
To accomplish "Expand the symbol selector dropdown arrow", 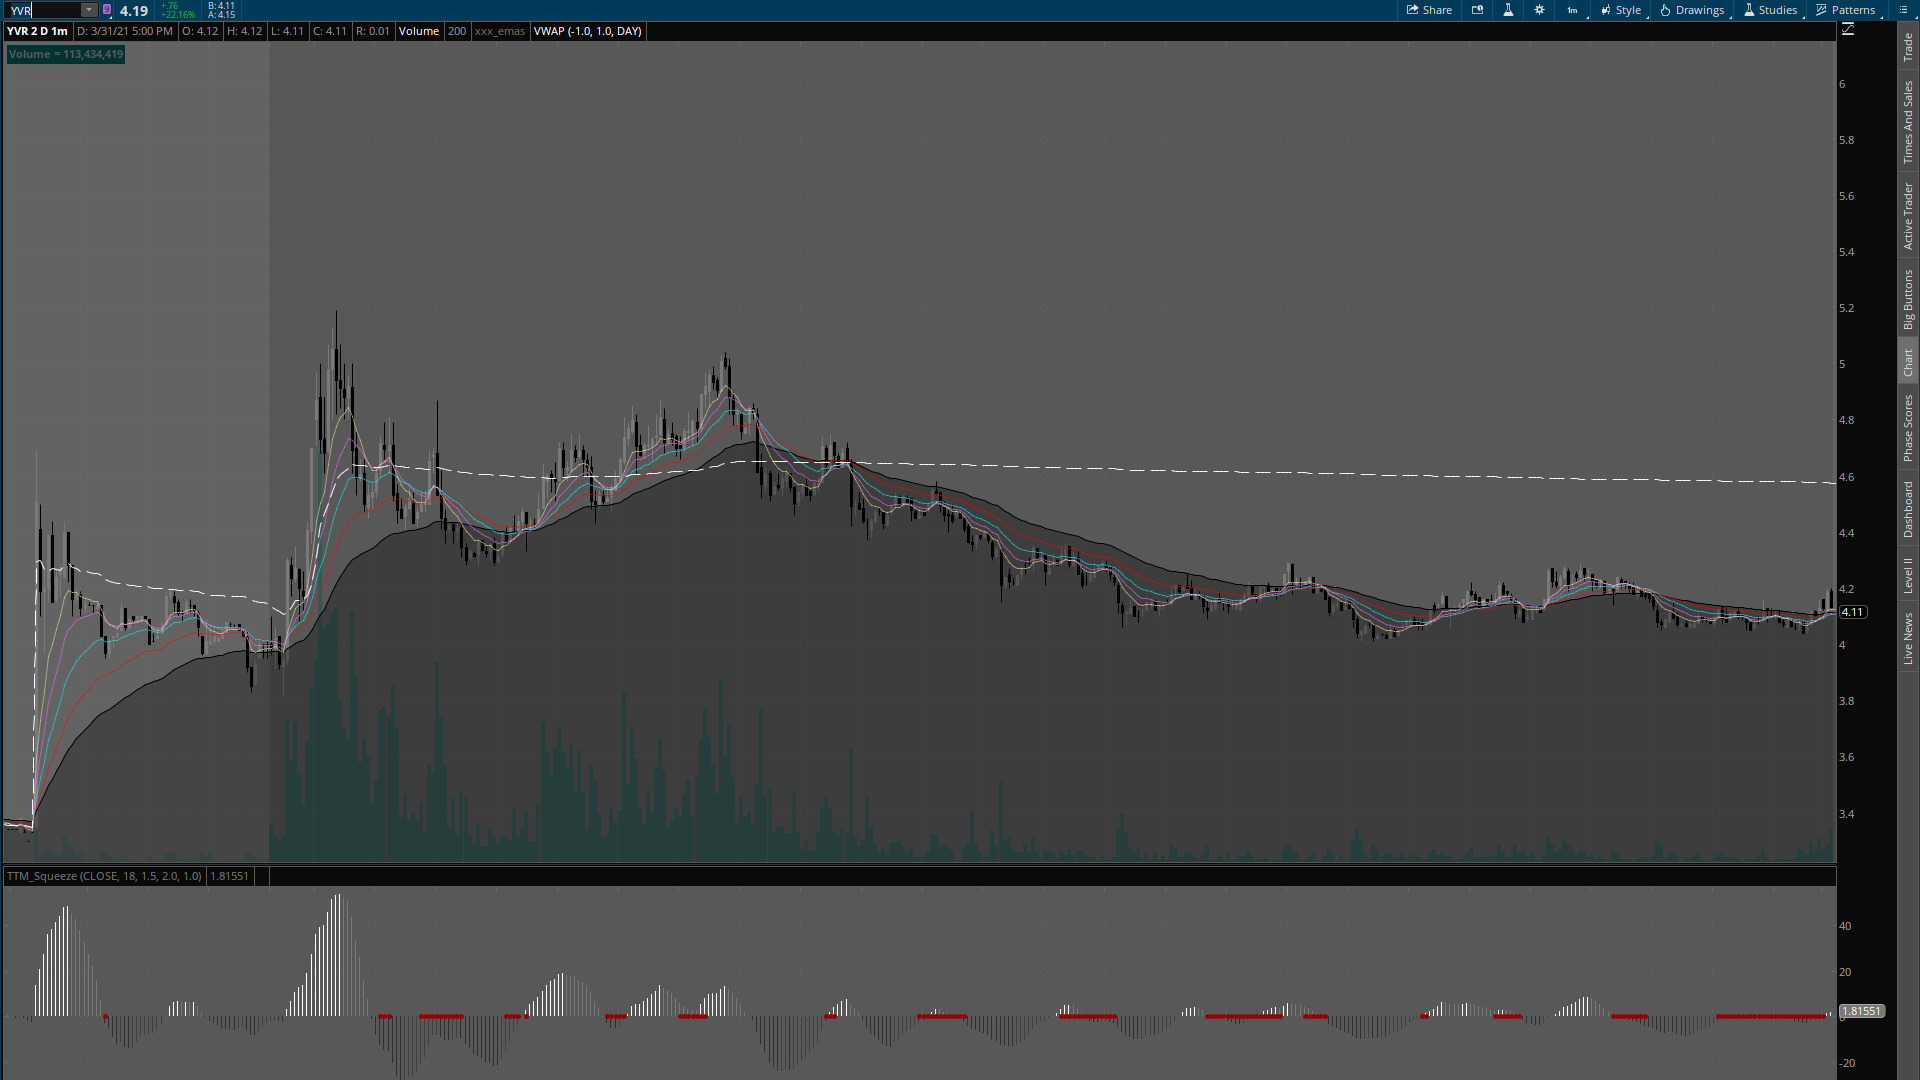I will [x=89, y=10].
